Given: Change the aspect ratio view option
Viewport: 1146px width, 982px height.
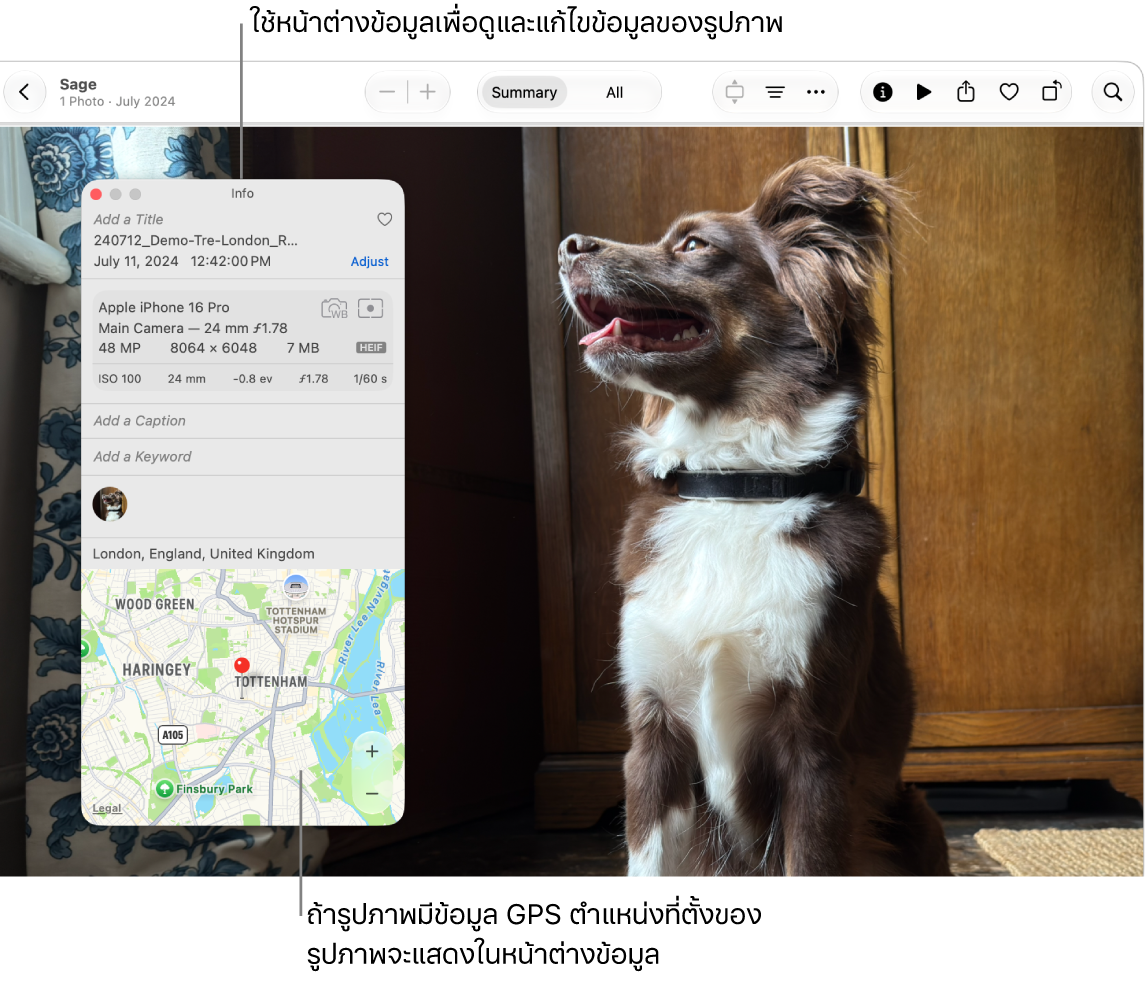Looking at the screenshot, I should 735,93.
